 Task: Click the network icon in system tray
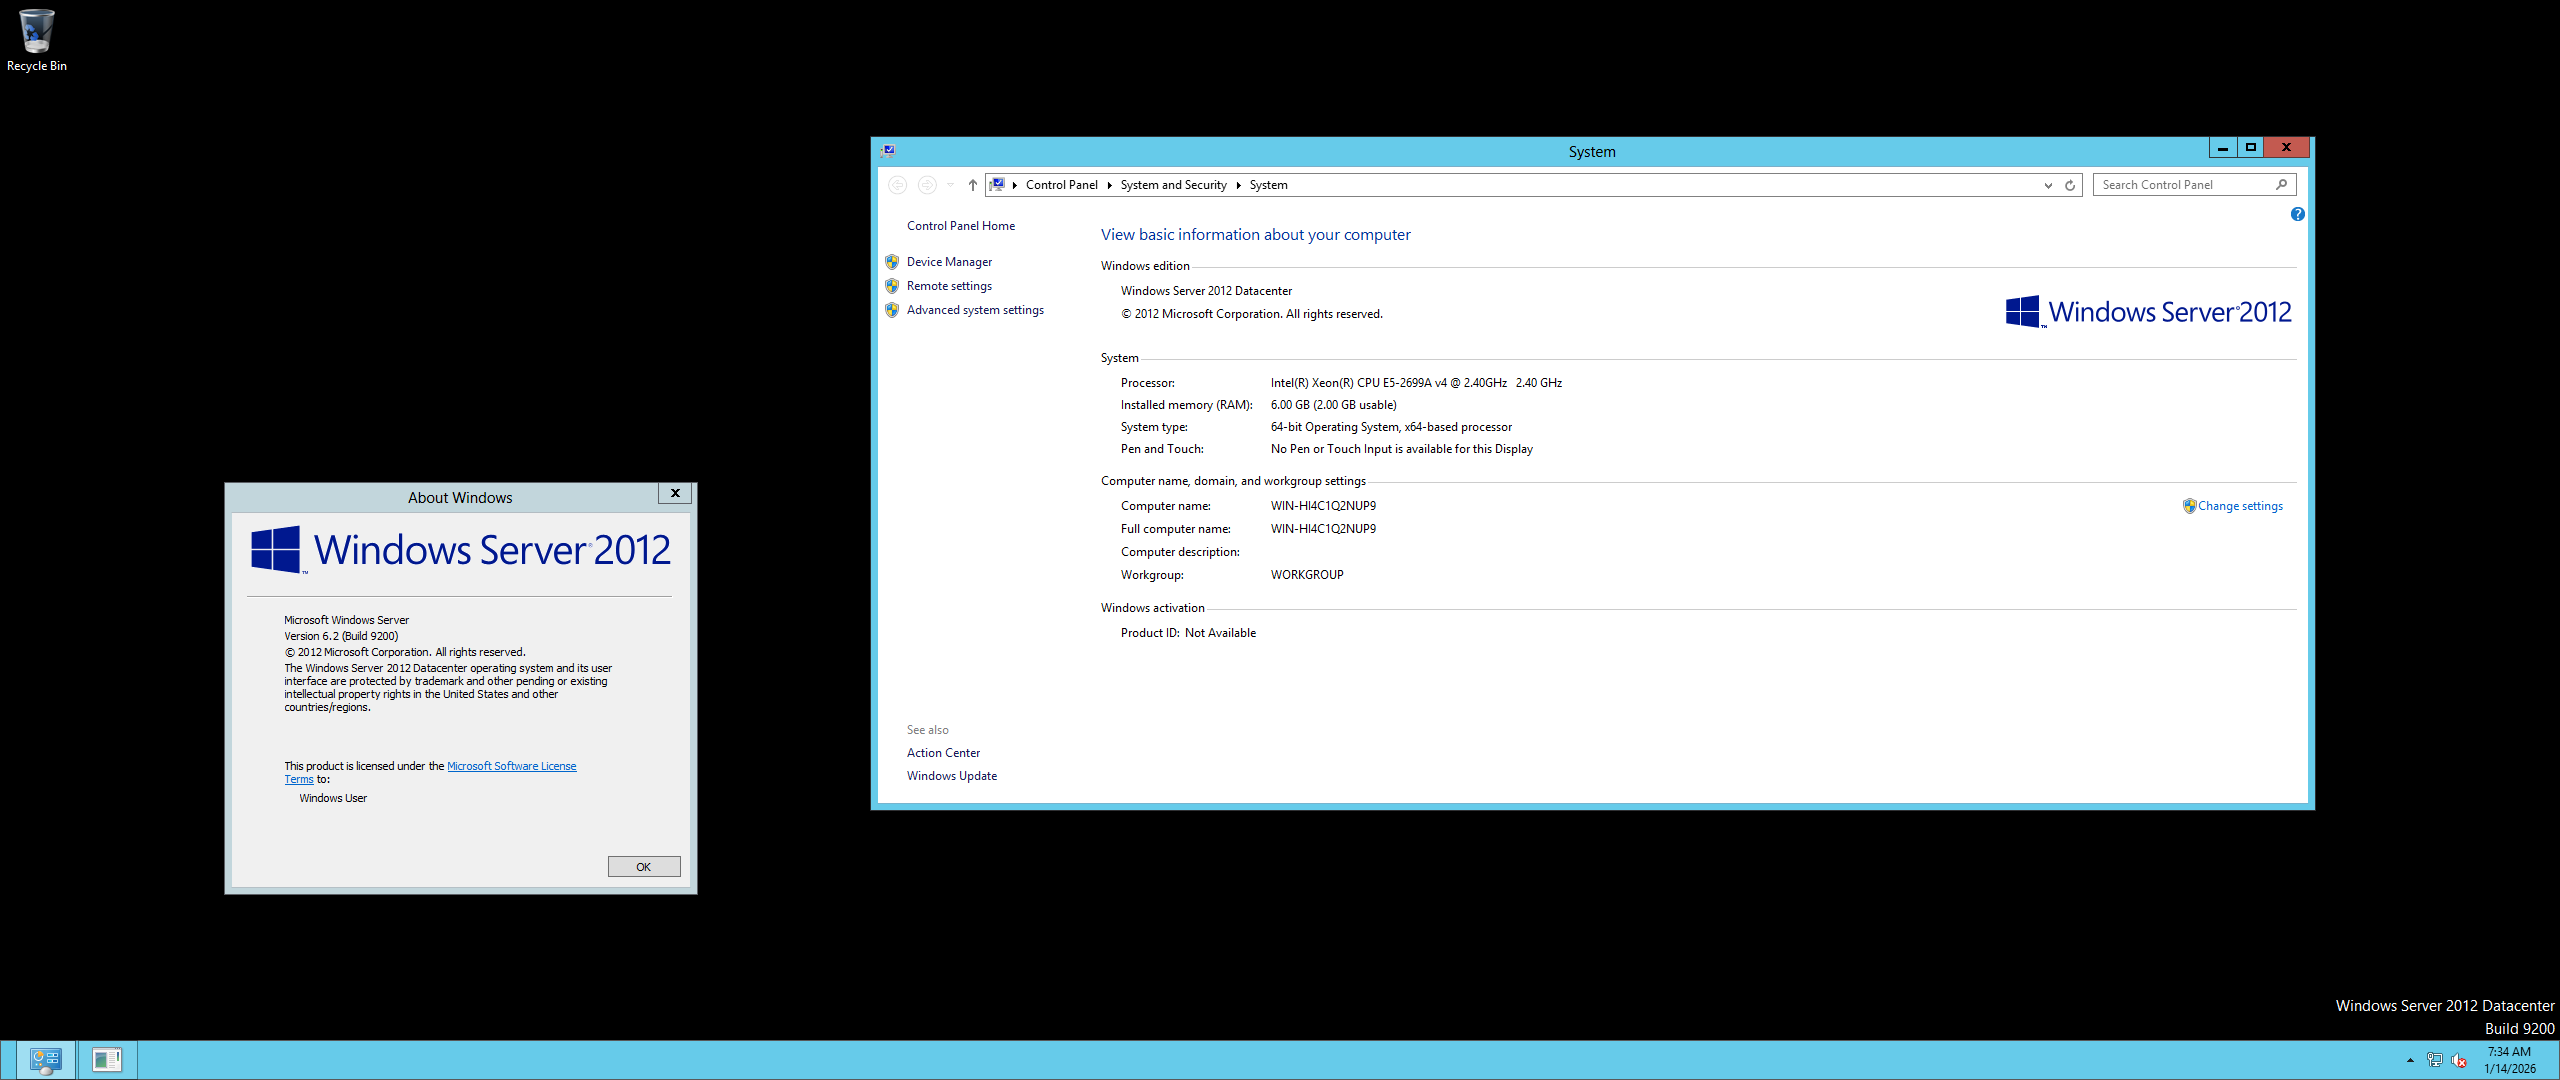[x=2434, y=1060]
